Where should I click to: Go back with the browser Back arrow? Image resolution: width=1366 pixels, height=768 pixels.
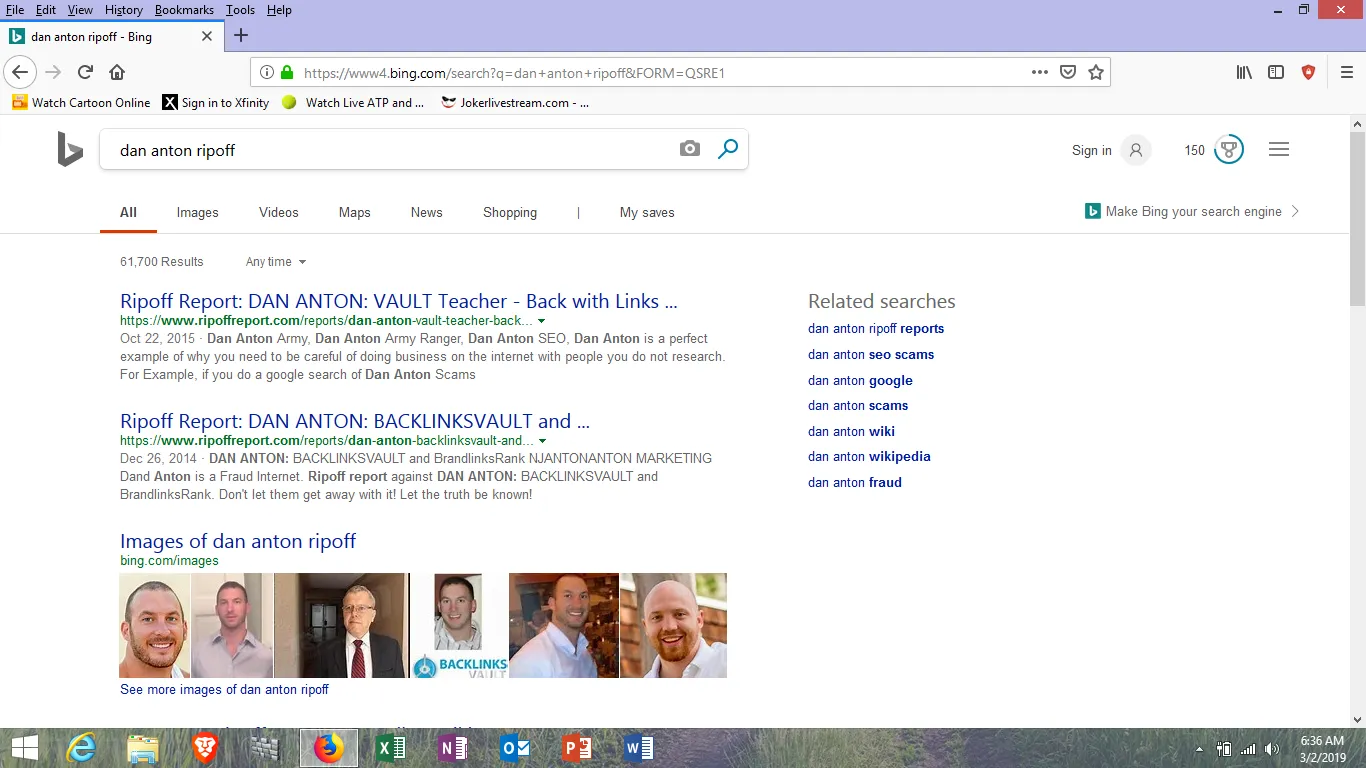pyautogui.click(x=20, y=72)
